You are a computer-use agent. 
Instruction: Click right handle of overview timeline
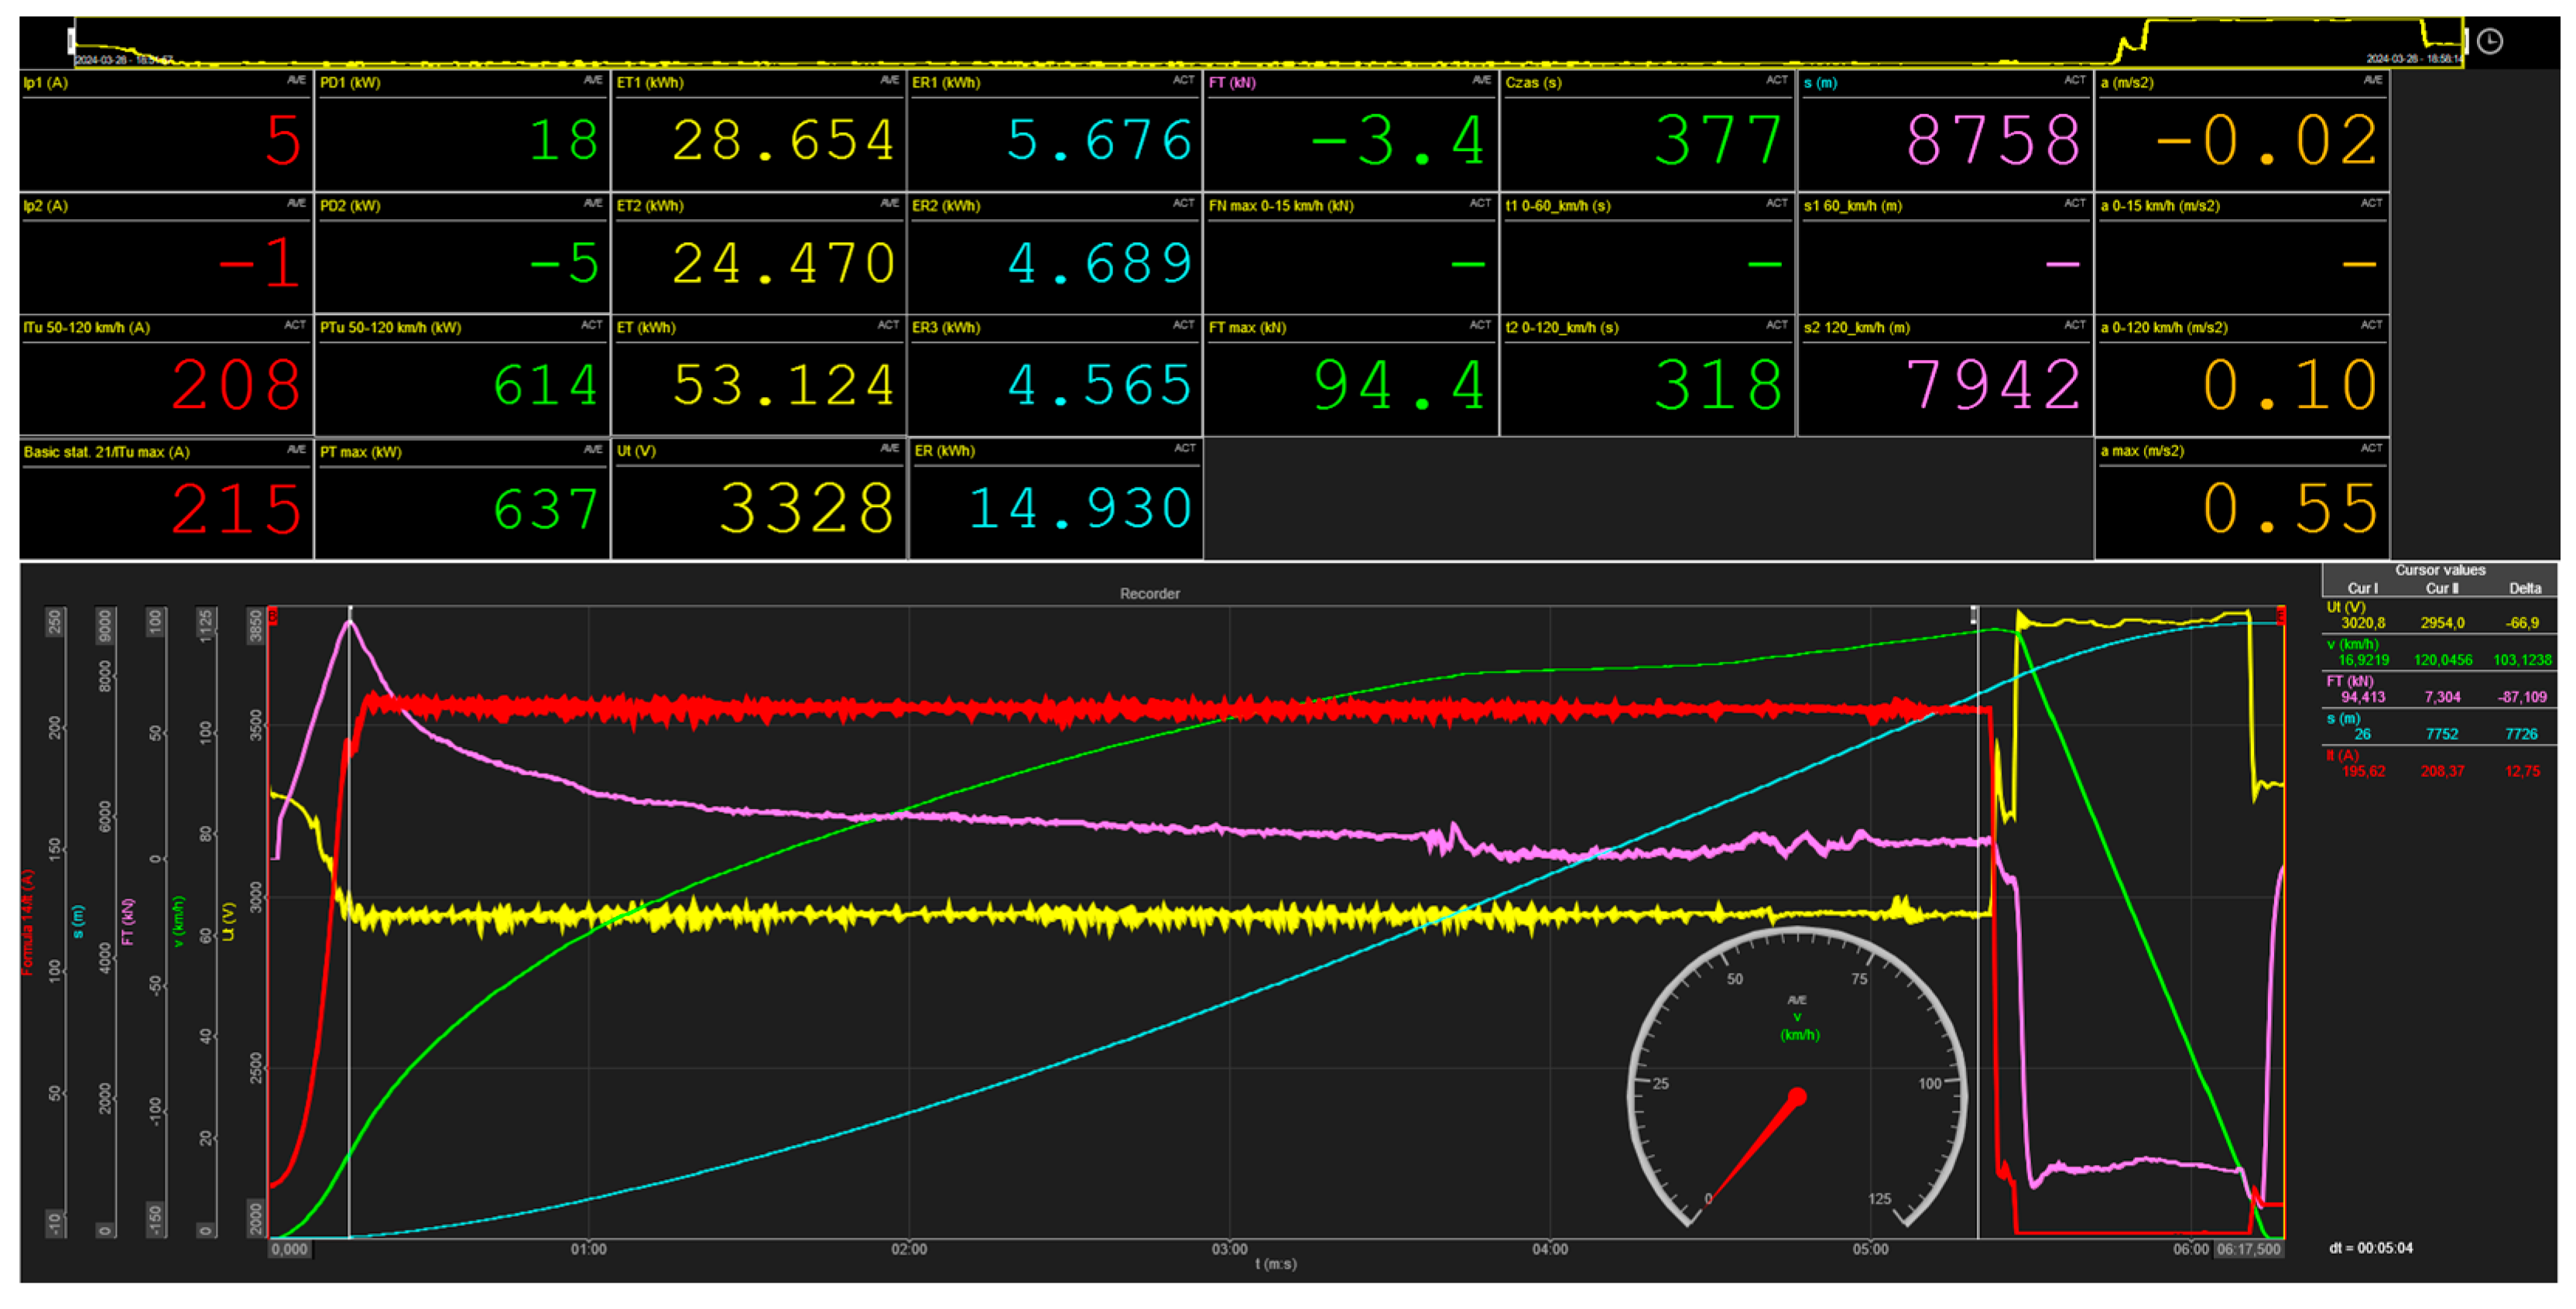click(2465, 41)
